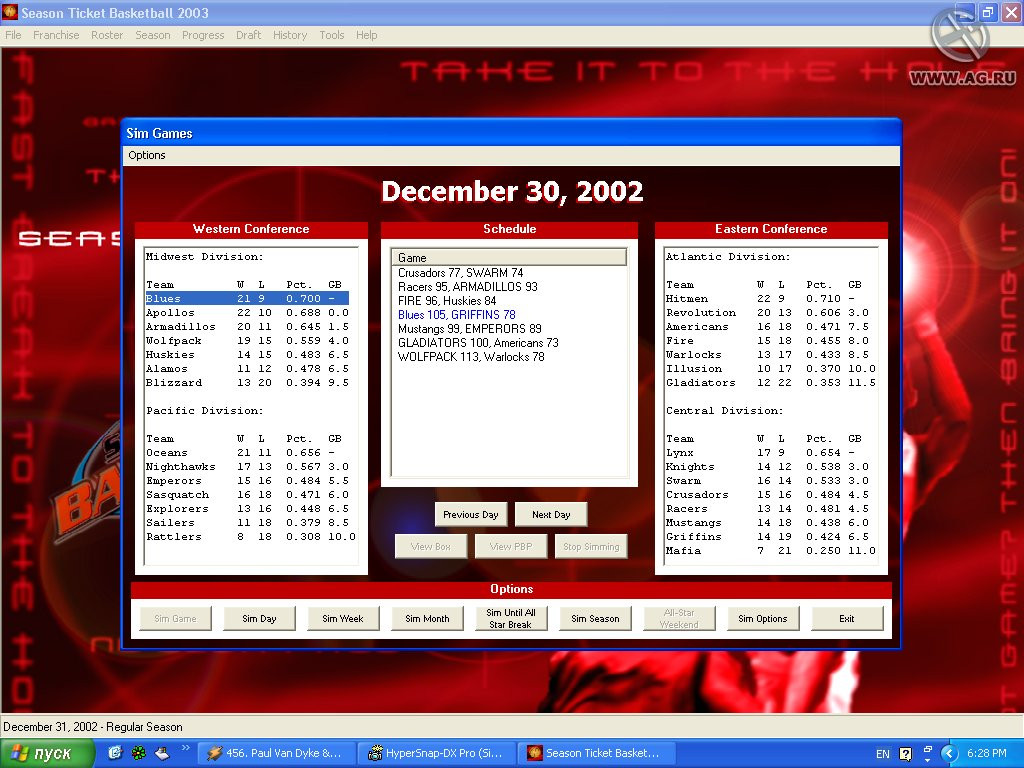Click the EN language indicator in tray
Viewport: 1024px width, 768px height.
tap(882, 754)
